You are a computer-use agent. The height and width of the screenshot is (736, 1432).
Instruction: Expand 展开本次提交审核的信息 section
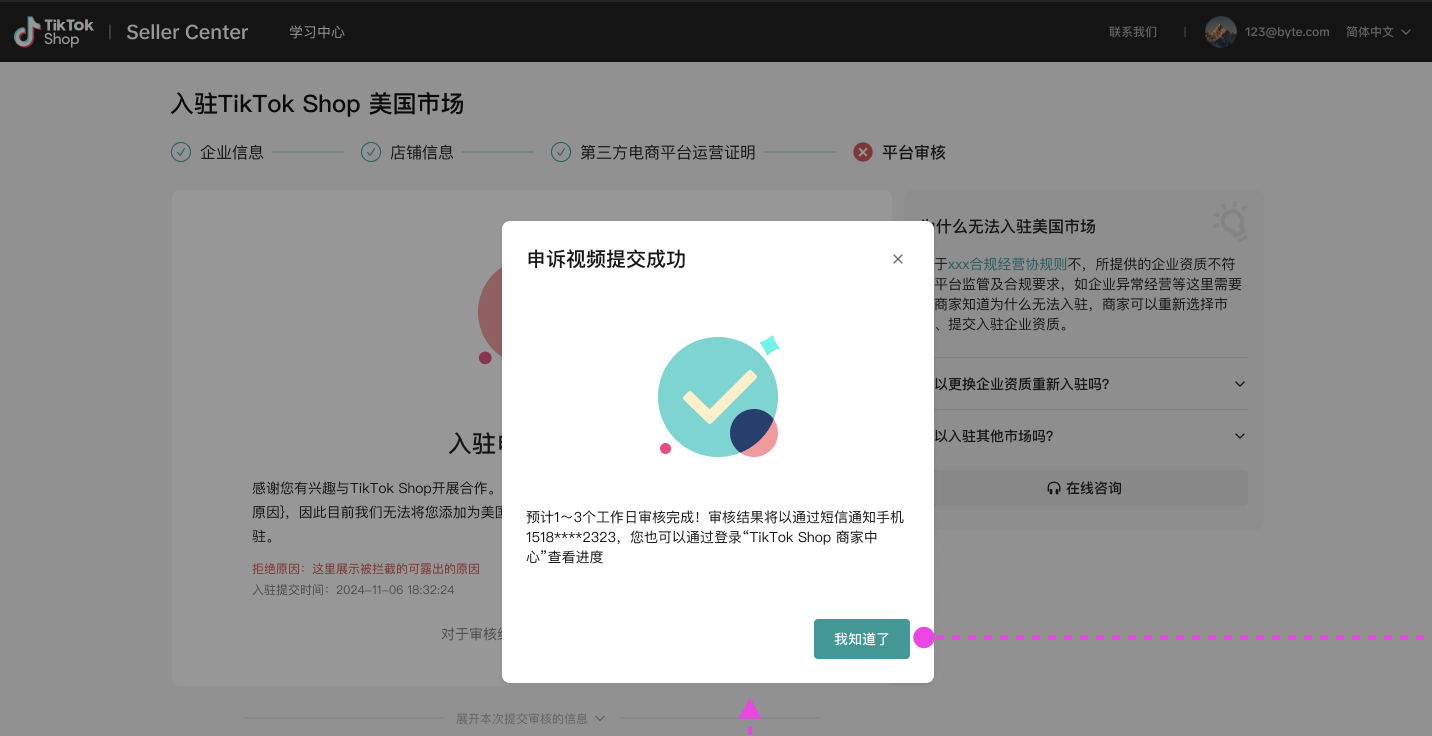click(530, 718)
